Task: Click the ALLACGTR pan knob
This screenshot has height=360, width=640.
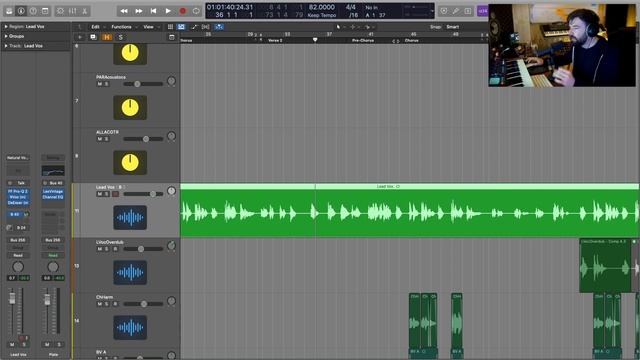Action: pyautogui.click(x=171, y=136)
